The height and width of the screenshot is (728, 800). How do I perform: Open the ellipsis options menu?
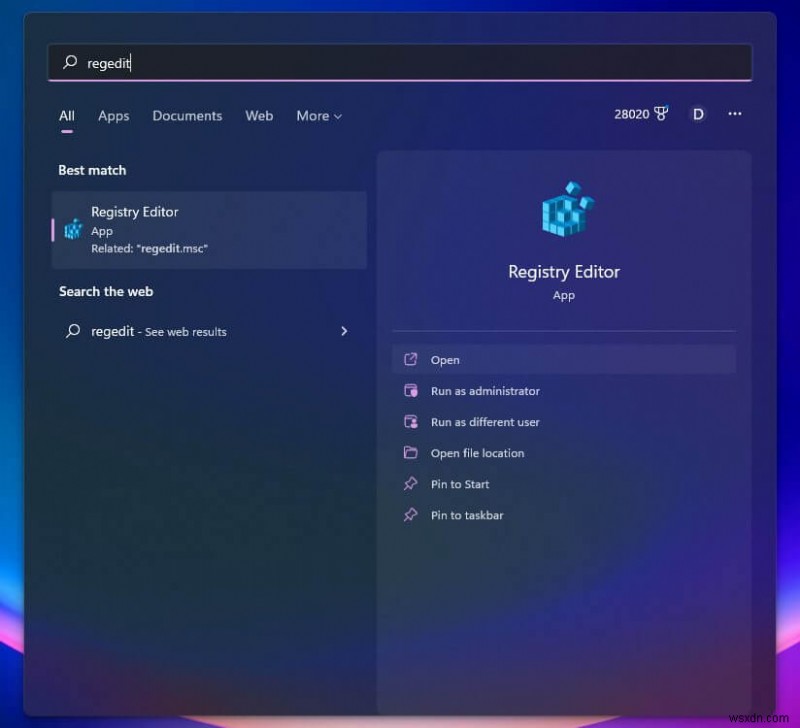735,115
